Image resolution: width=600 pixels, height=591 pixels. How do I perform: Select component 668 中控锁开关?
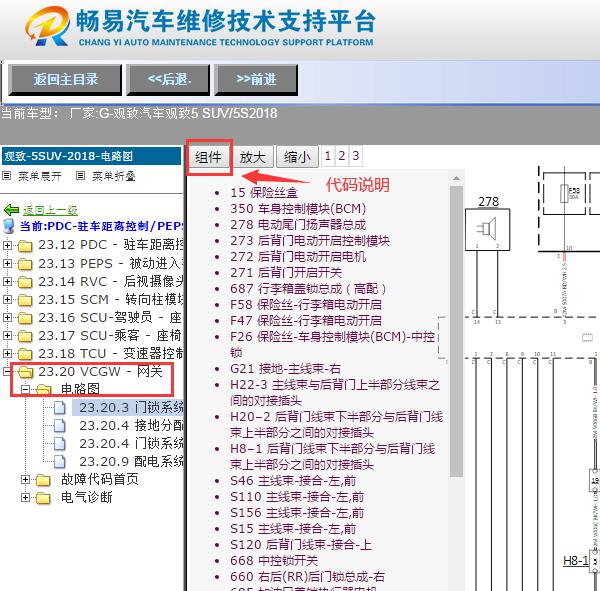[274, 561]
